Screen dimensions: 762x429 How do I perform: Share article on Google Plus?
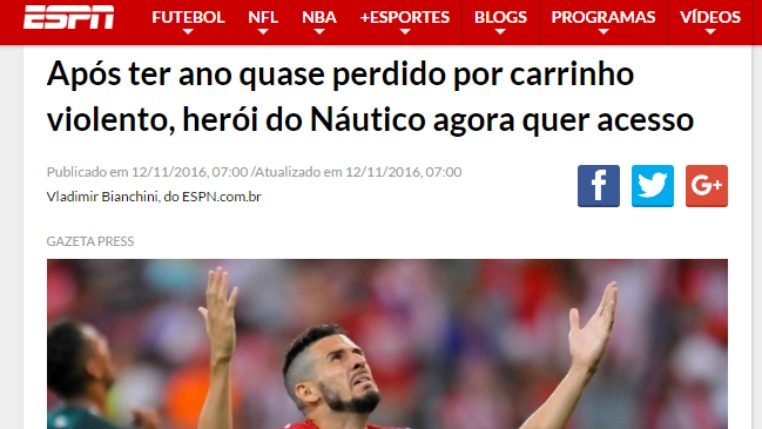706,186
